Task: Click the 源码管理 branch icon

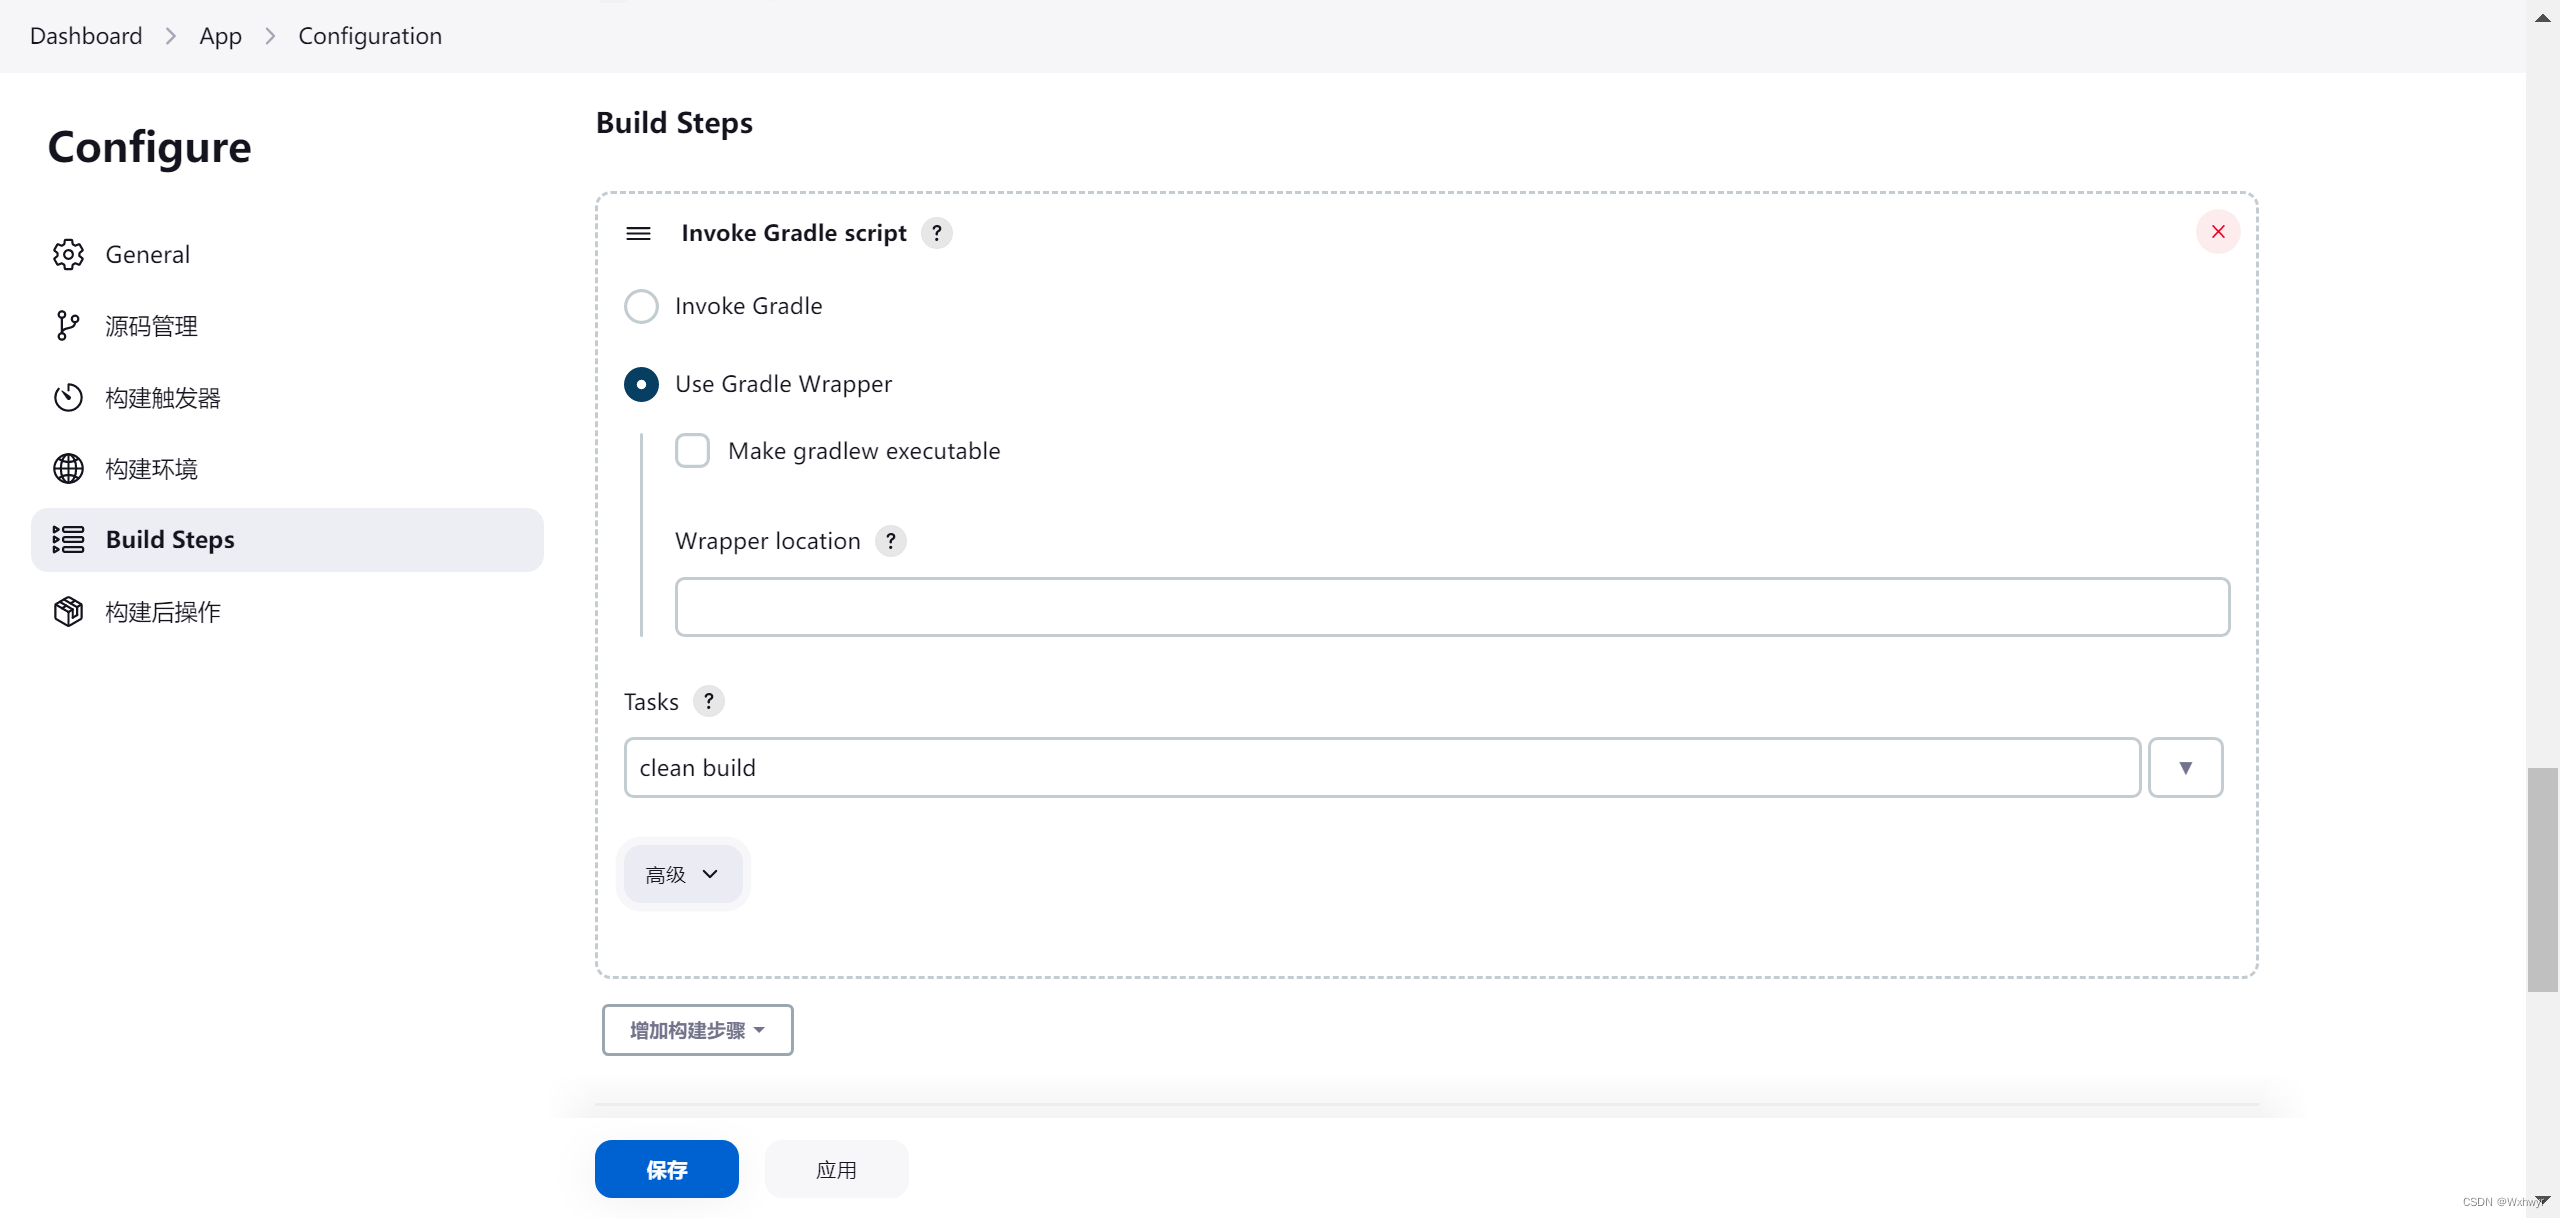Action: coord(68,326)
